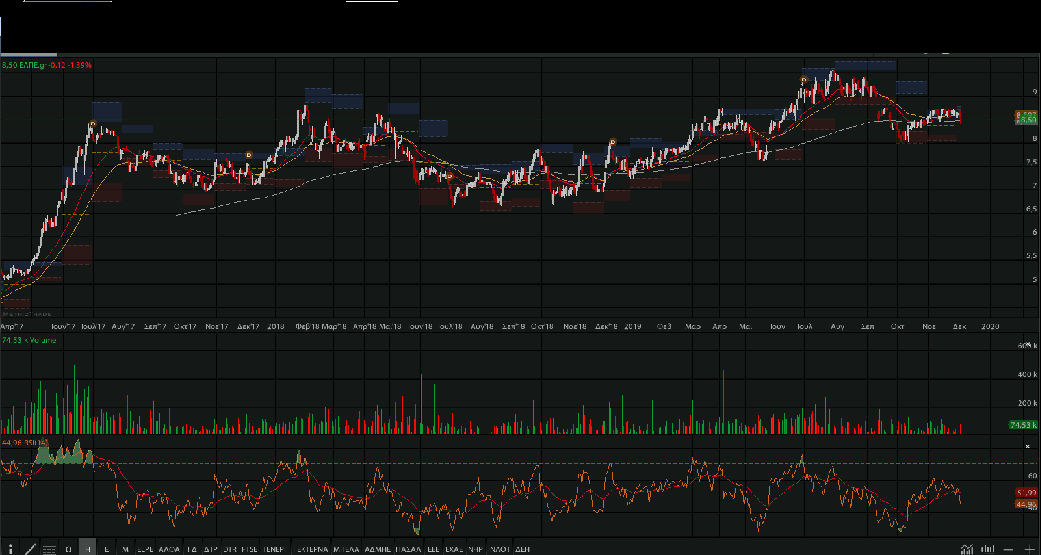The height and width of the screenshot is (555, 1041).
Task: Zoom in with the plus icon
Action: coord(1029,548)
